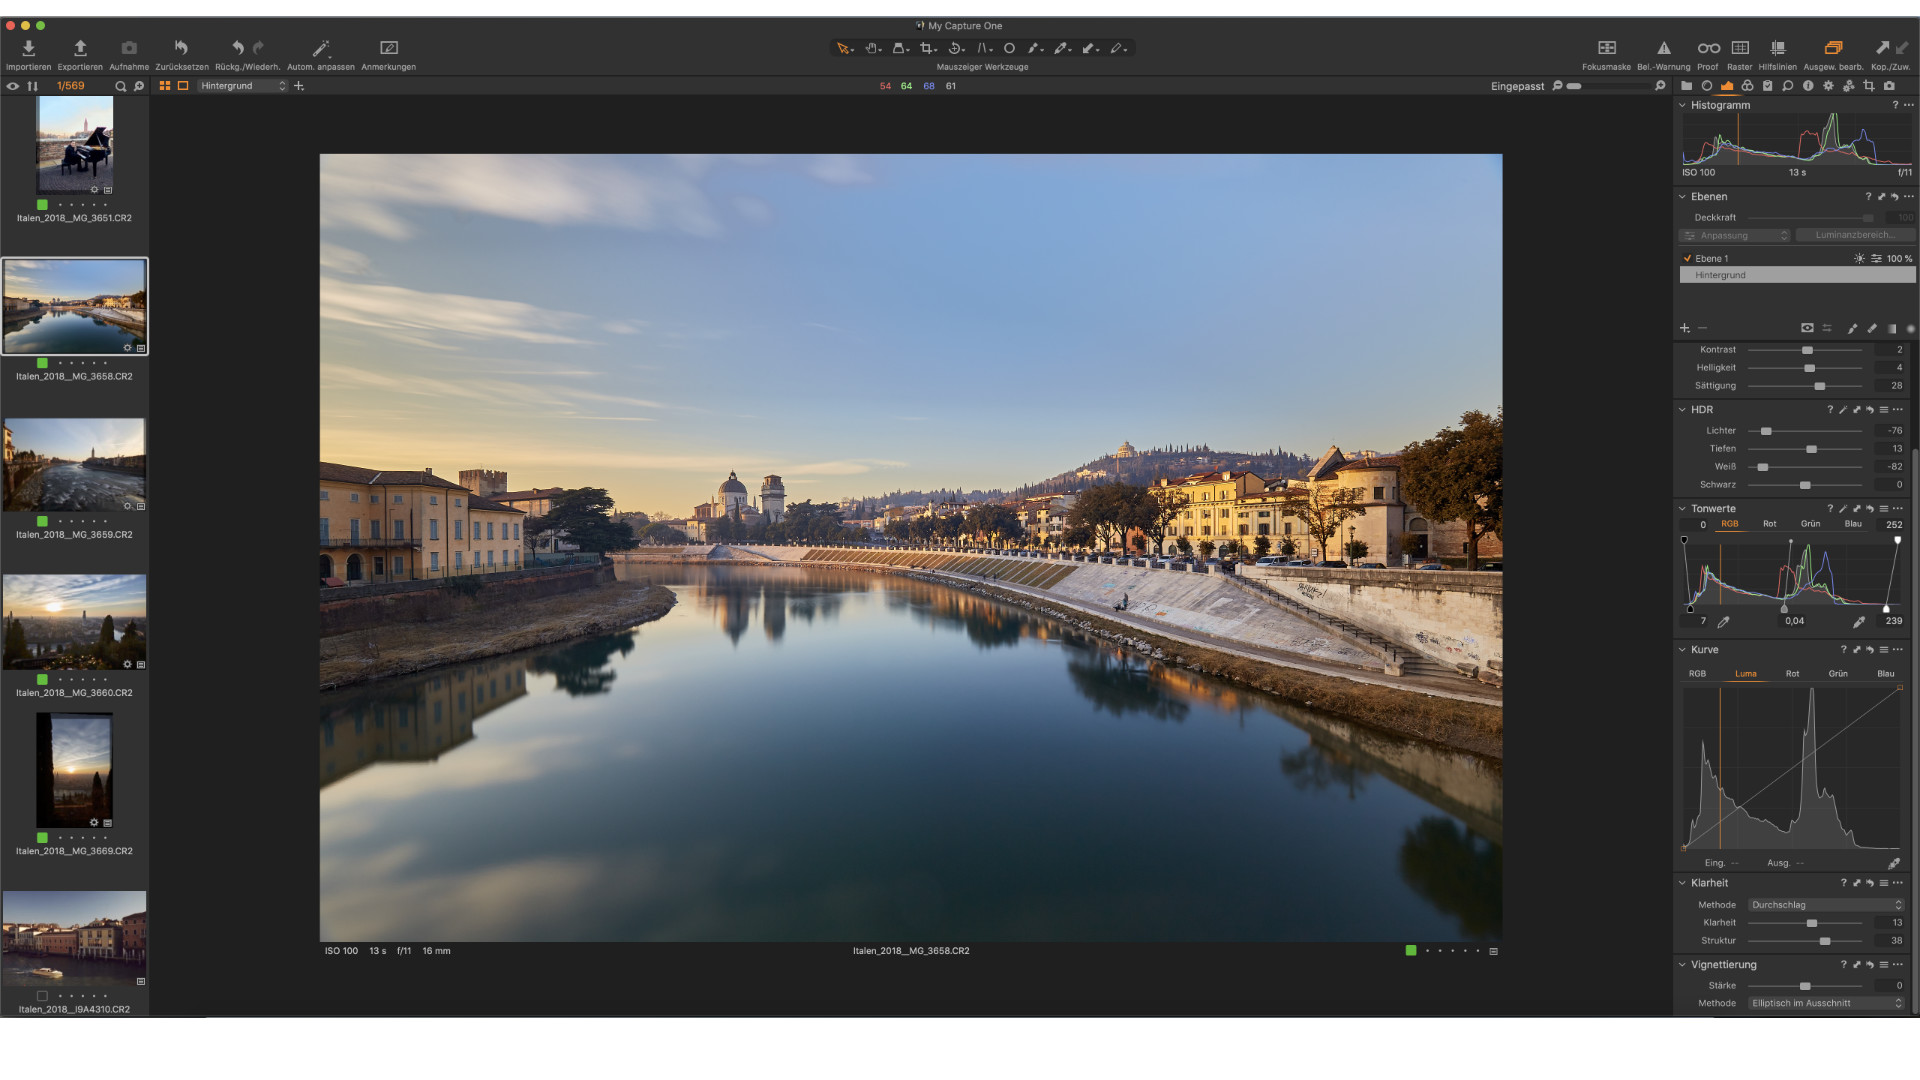Select the draw mask brush in Ebenen
The width and height of the screenshot is (1920, 1080).
(x=1852, y=328)
